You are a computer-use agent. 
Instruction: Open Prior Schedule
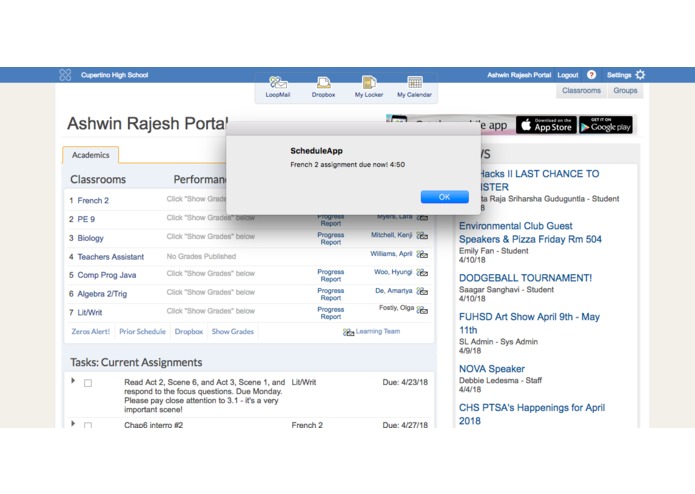click(142, 331)
